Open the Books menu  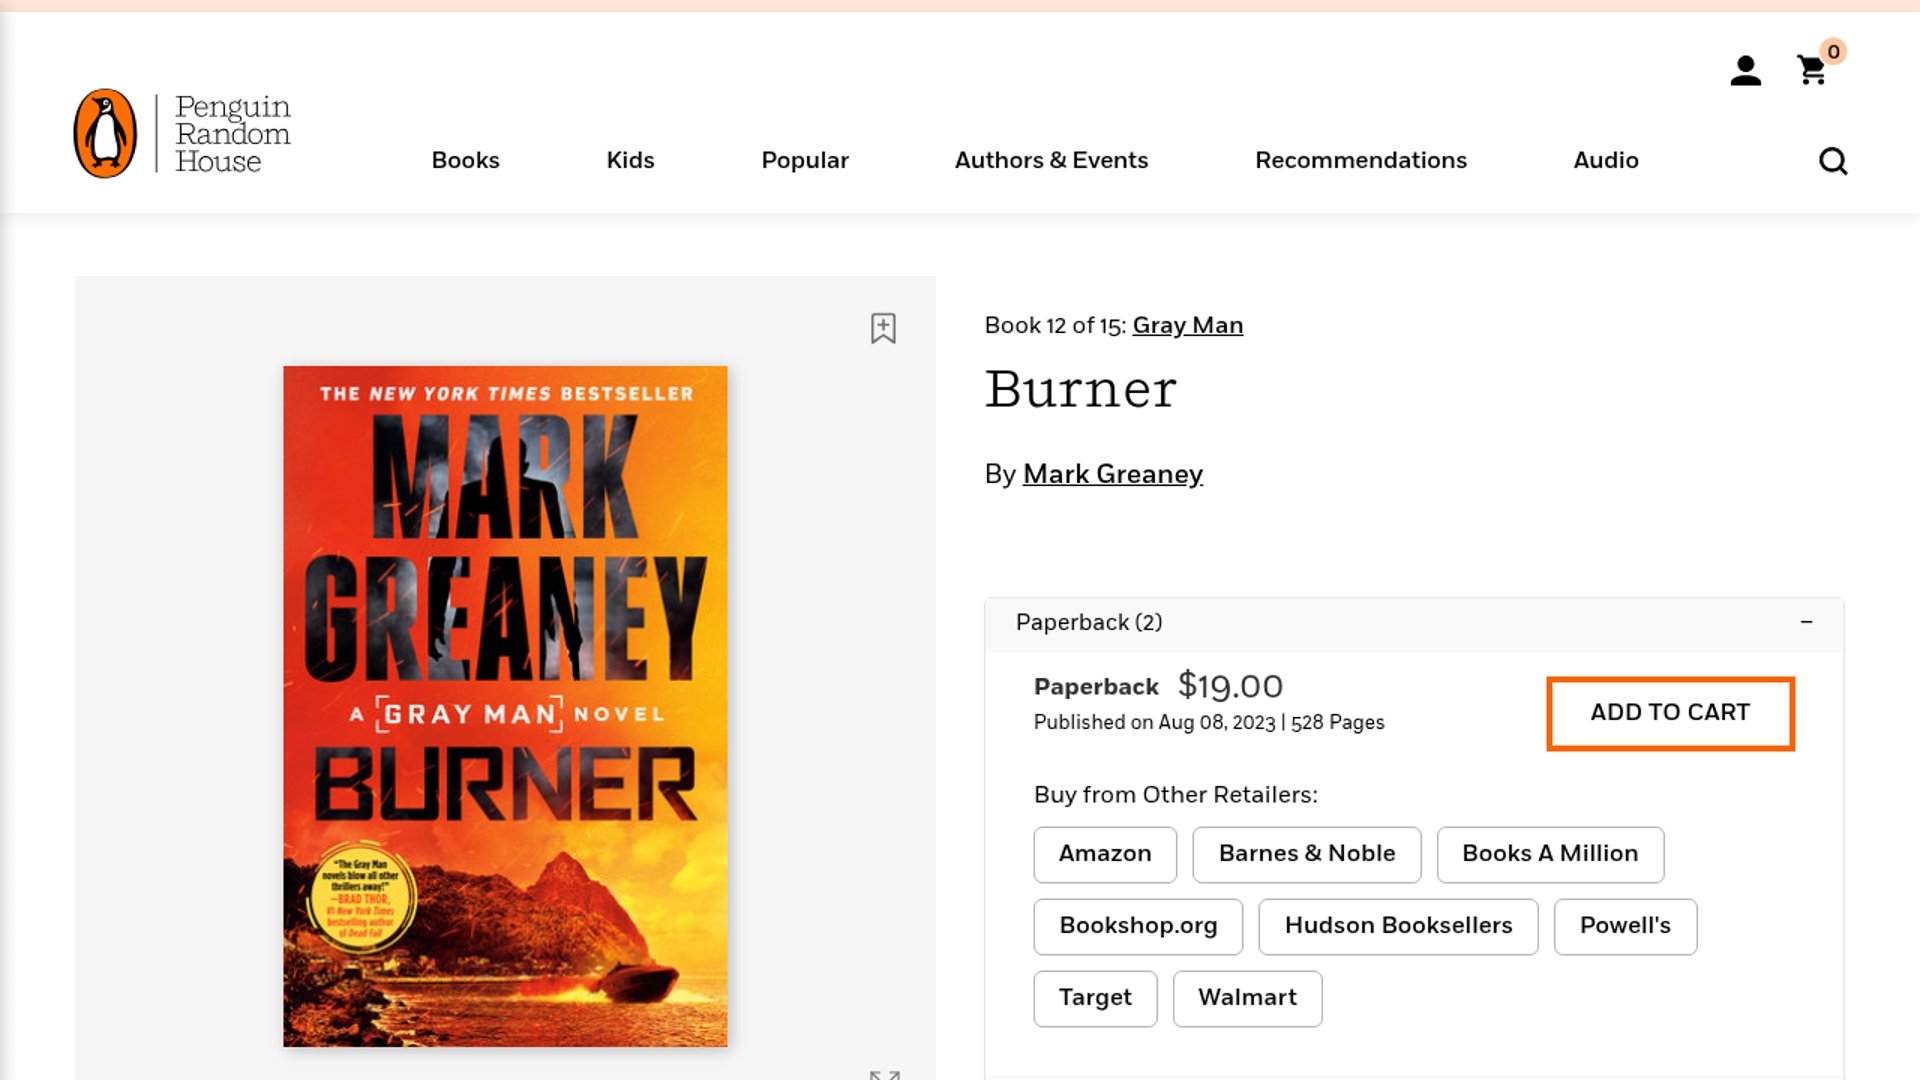point(465,161)
